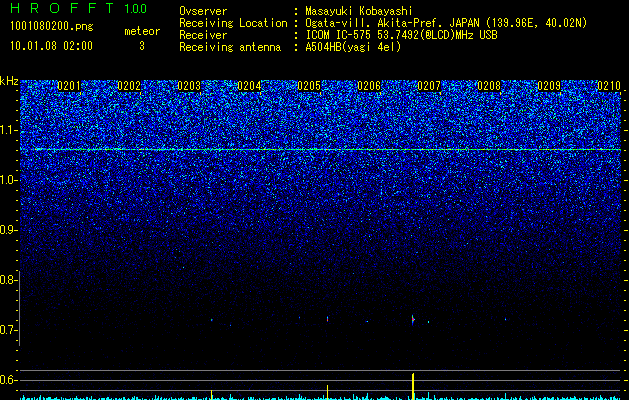
Task: Click the Ovserver field label
Action: (x=203, y=11)
